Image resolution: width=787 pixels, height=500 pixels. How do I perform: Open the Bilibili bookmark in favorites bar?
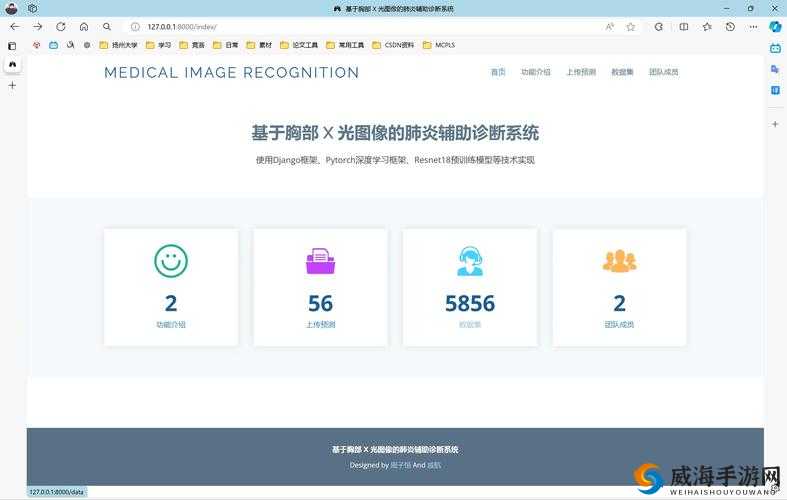[x=53, y=45]
